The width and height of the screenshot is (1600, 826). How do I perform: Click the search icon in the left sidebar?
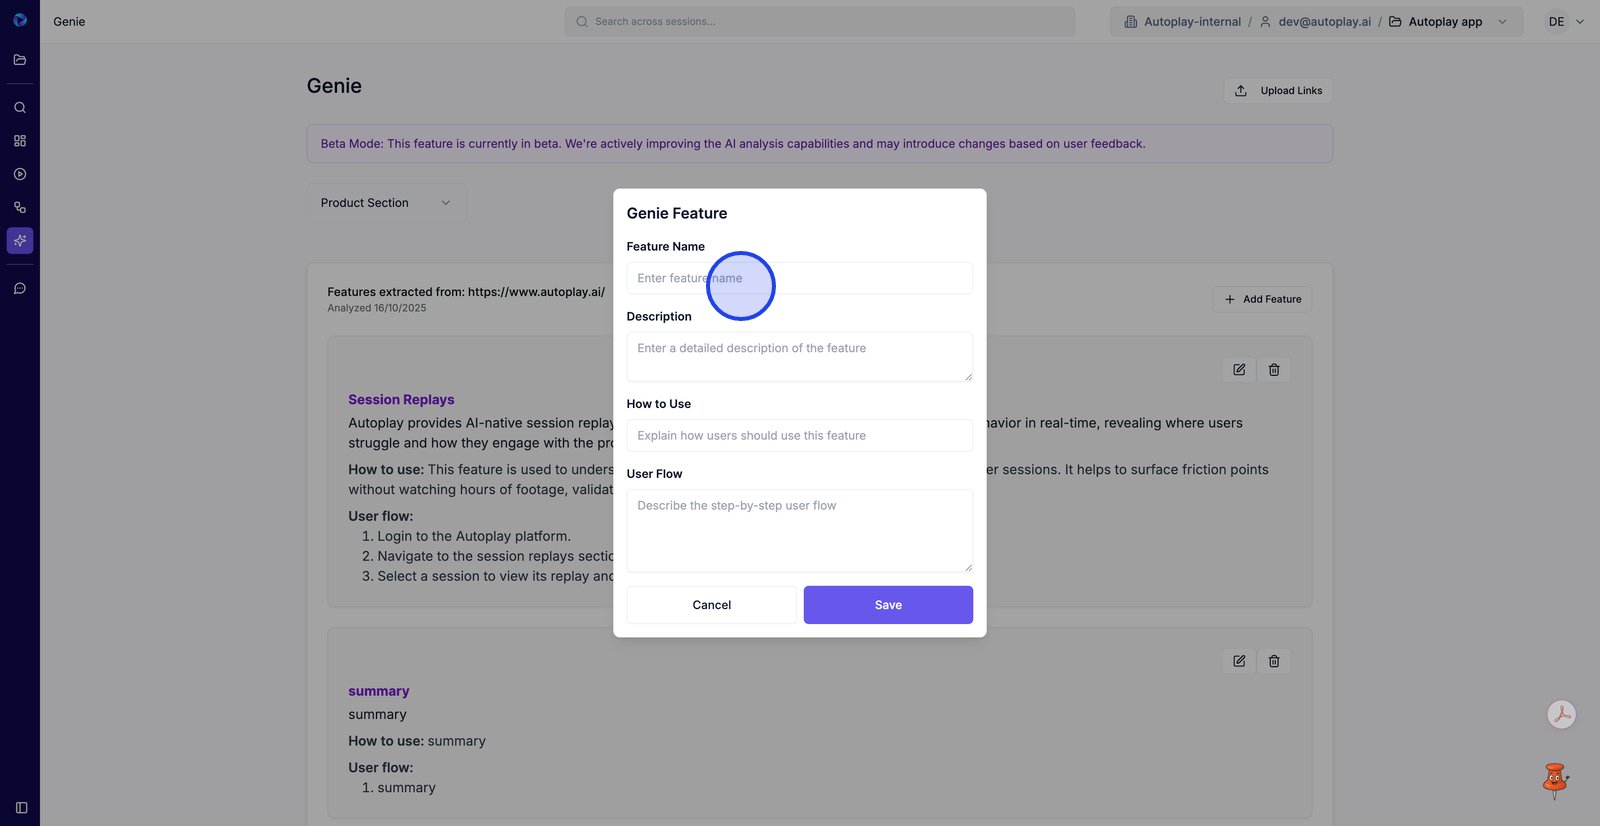click(20, 107)
